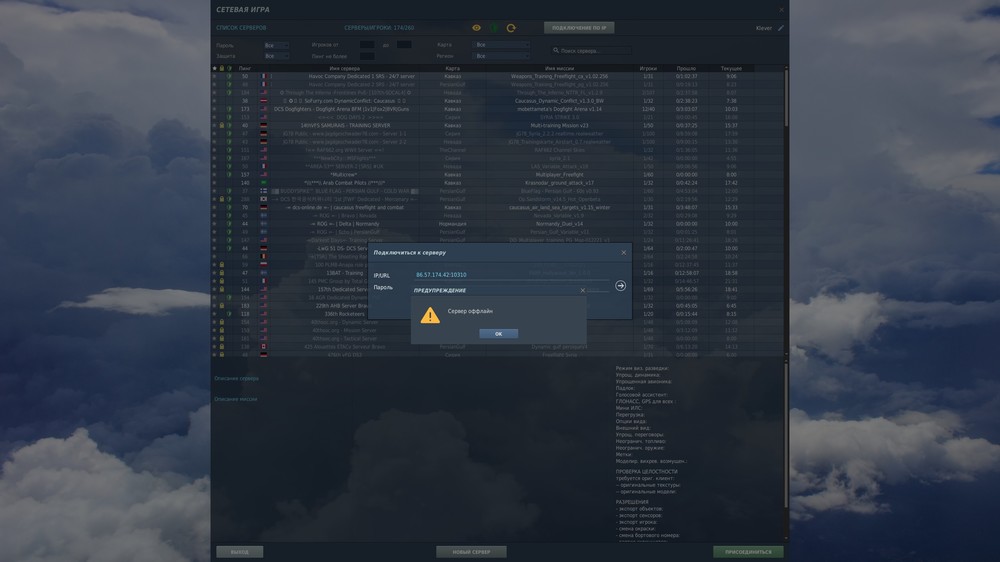Refresh the server list with circular arrow
This screenshot has width=1000, height=562.
(x=511, y=28)
